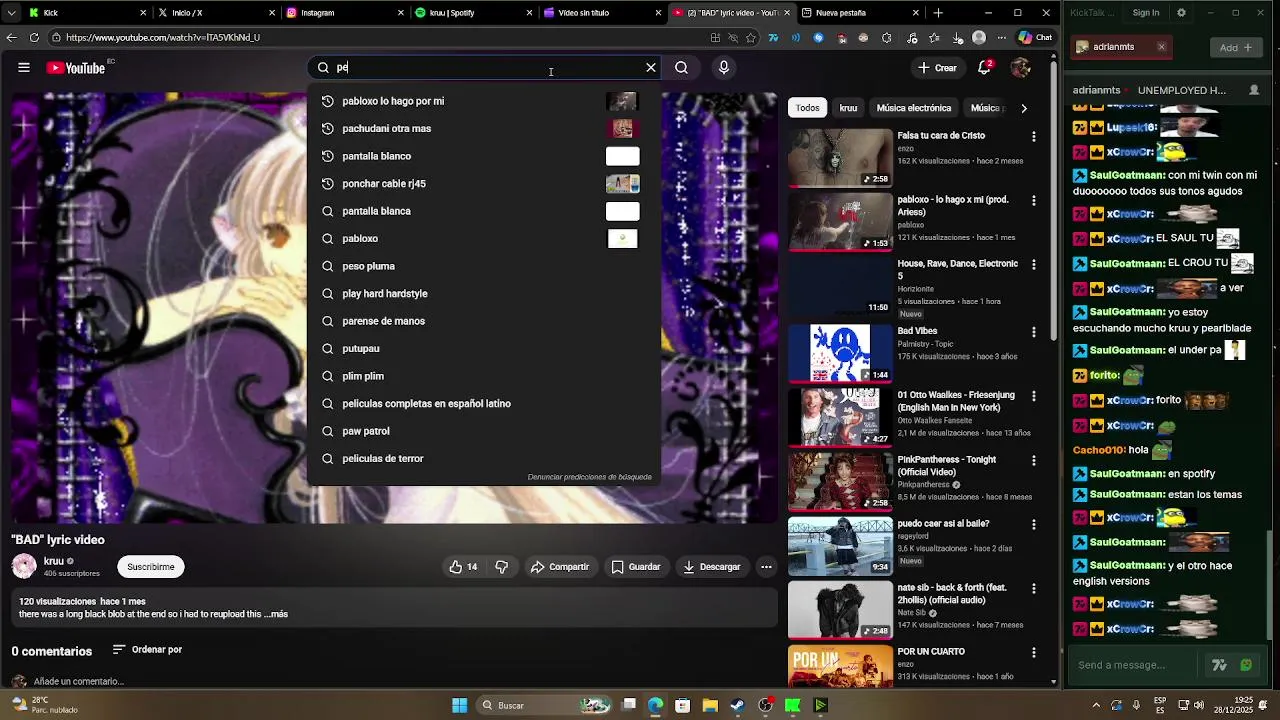Viewport: 1280px width, 720px height.
Task: Start voice search with microphone icon
Action: 724,68
